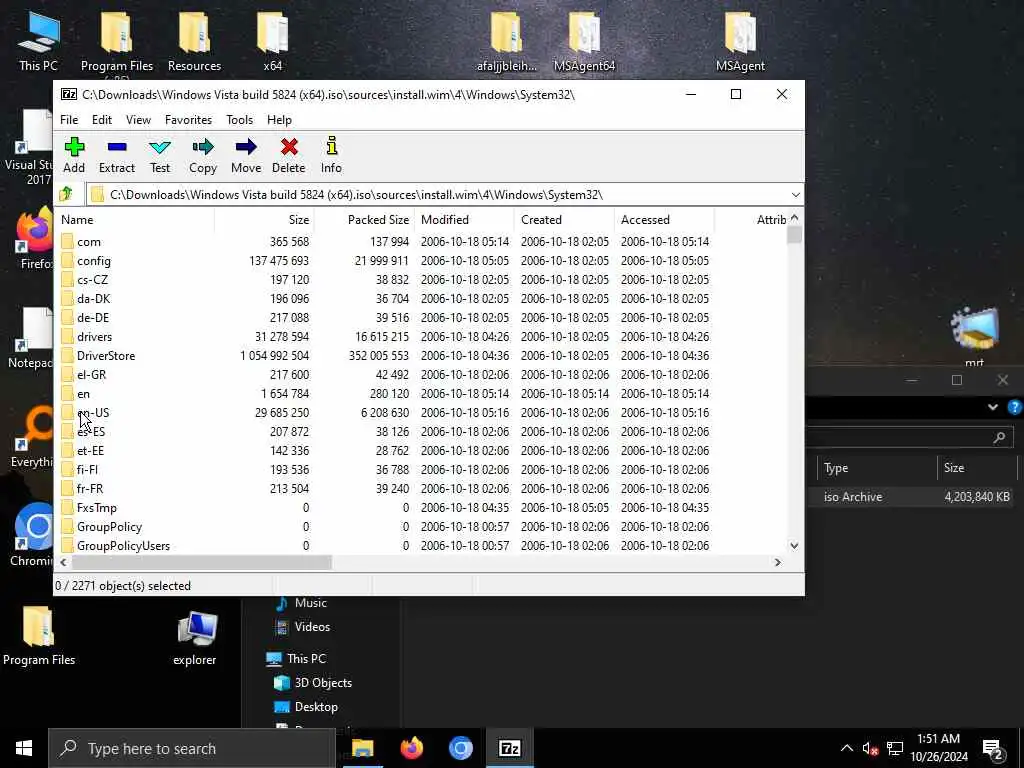The width and height of the screenshot is (1024, 768).
Task: Show hidden system tray icons
Action: tap(846, 748)
